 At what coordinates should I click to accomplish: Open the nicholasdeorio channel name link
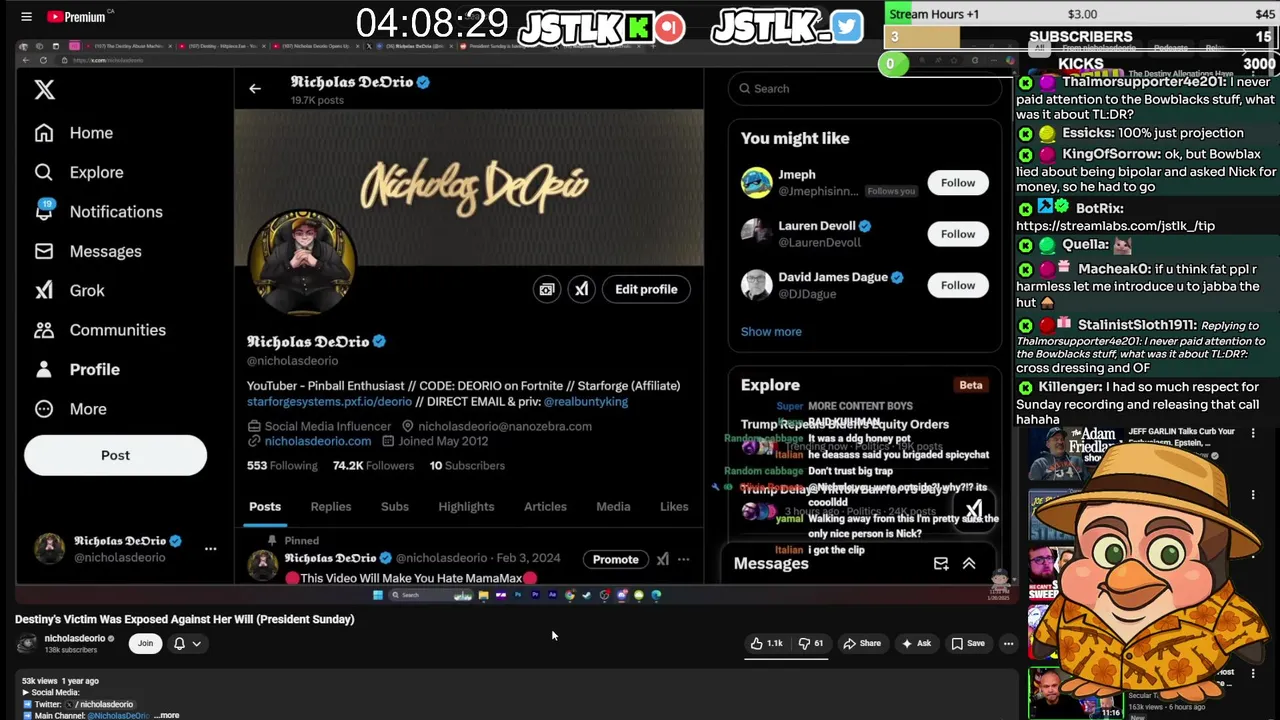tap(75, 638)
